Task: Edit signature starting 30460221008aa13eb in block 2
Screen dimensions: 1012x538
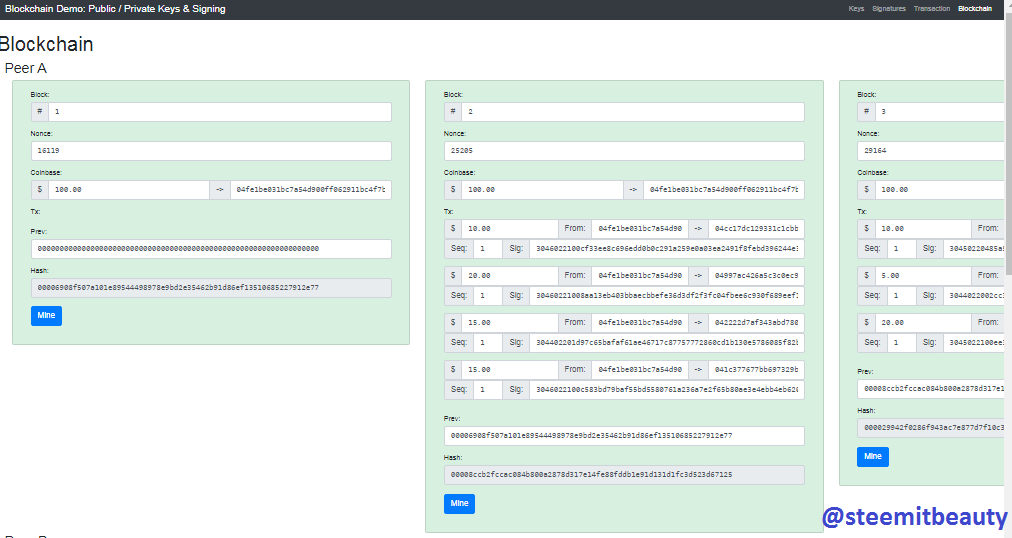Action: [x=667, y=295]
